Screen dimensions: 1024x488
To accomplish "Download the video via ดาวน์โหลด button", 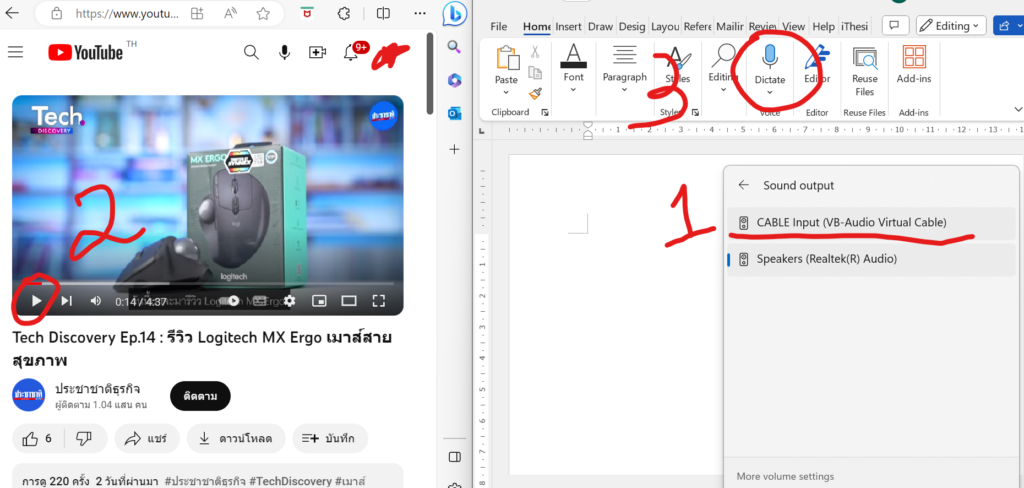I will (x=236, y=438).
